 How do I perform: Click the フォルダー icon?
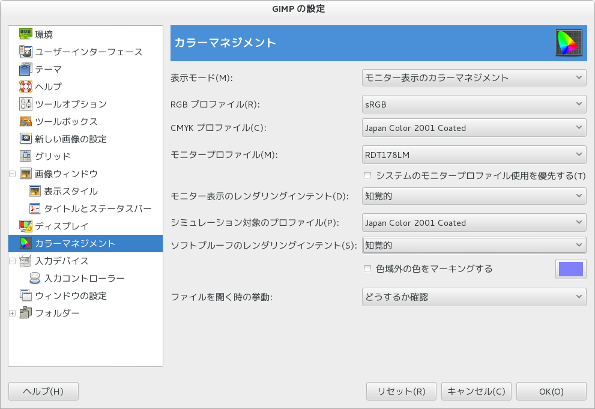coord(25,313)
